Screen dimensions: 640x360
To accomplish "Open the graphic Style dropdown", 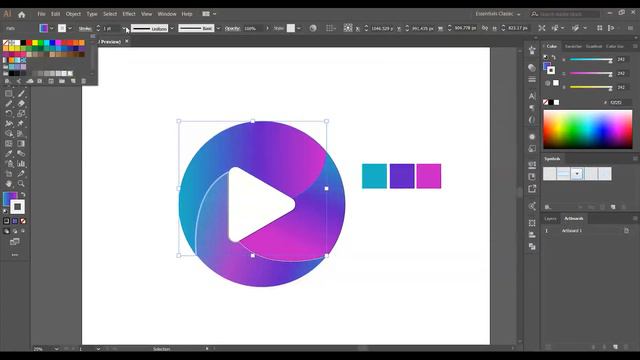I will (299, 28).
